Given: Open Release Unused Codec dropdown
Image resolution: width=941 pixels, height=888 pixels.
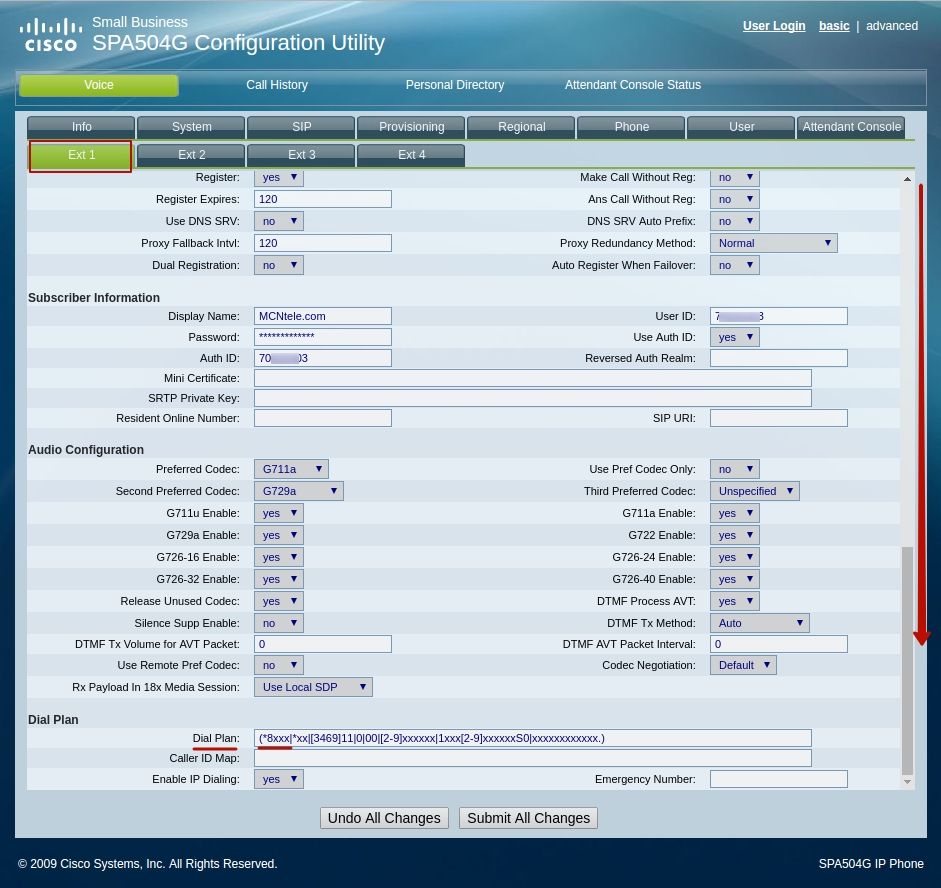Looking at the screenshot, I should coord(279,601).
